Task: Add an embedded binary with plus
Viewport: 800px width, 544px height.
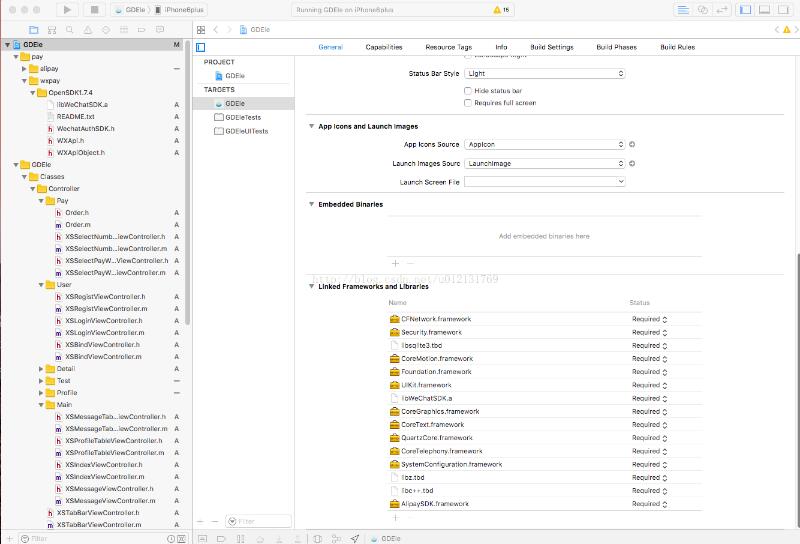Action: click(x=395, y=263)
